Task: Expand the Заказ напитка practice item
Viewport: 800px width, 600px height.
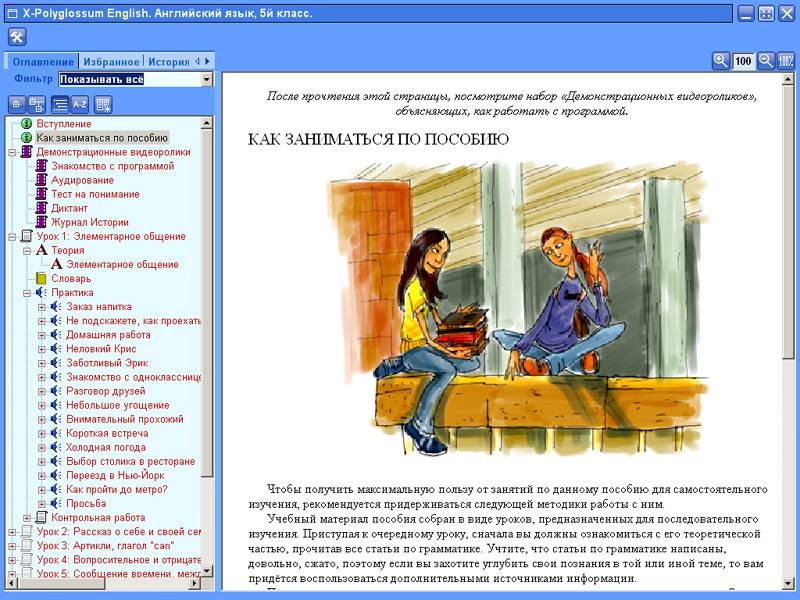Action: pyautogui.click(x=42, y=307)
